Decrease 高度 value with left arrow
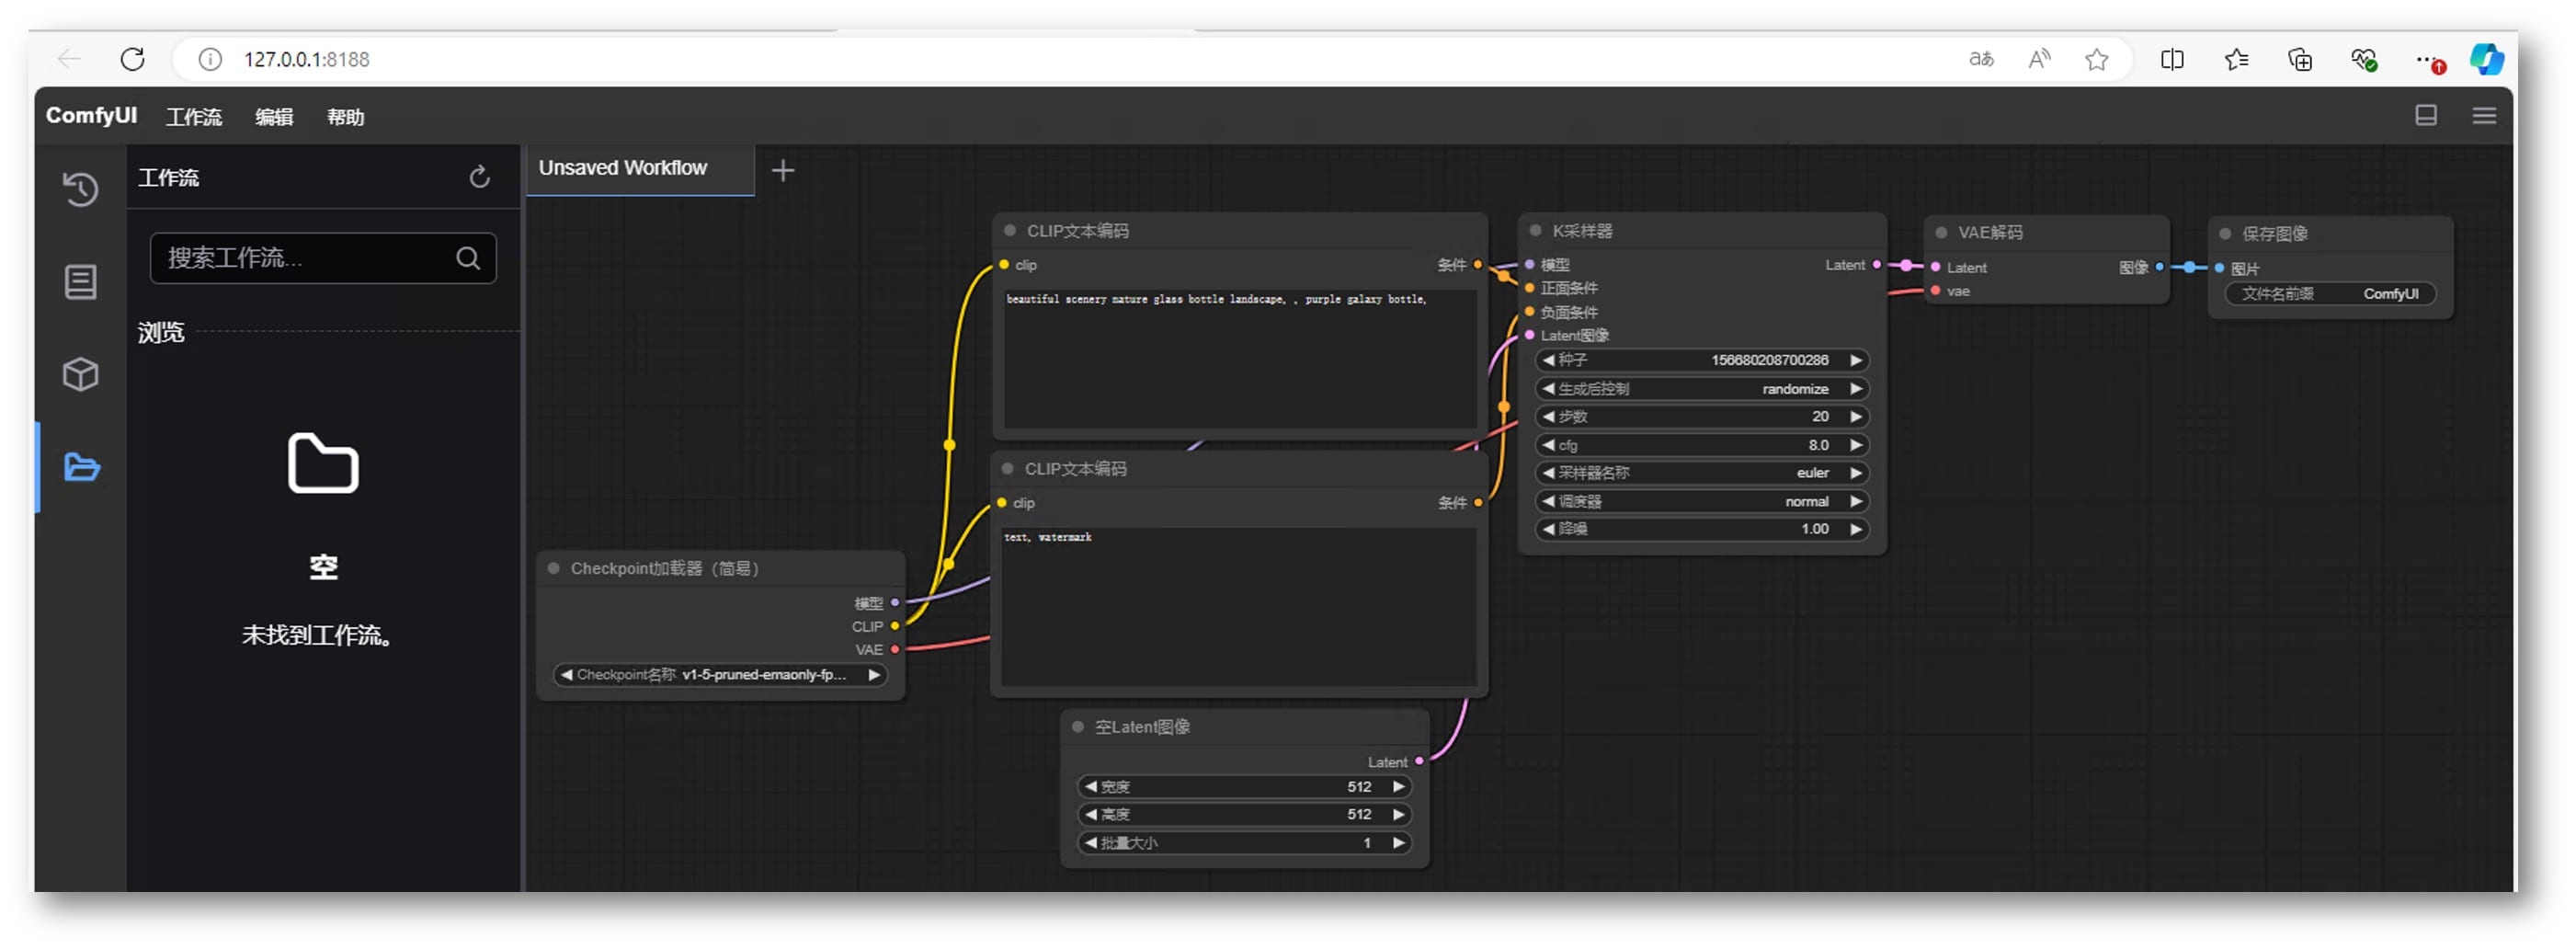Image resolution: width=2576 pixels, height=949 pixels. pos(1091,815)
